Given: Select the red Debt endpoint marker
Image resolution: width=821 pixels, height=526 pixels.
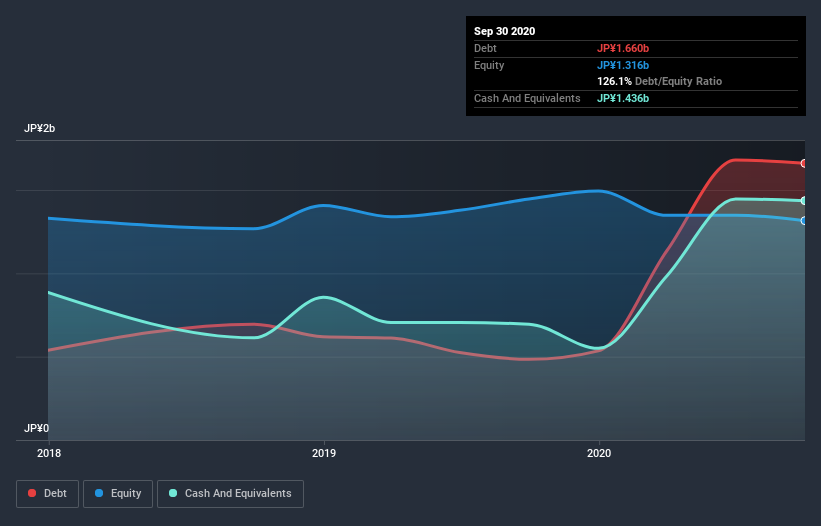Looking at the screenshot, I should [804, 163].
